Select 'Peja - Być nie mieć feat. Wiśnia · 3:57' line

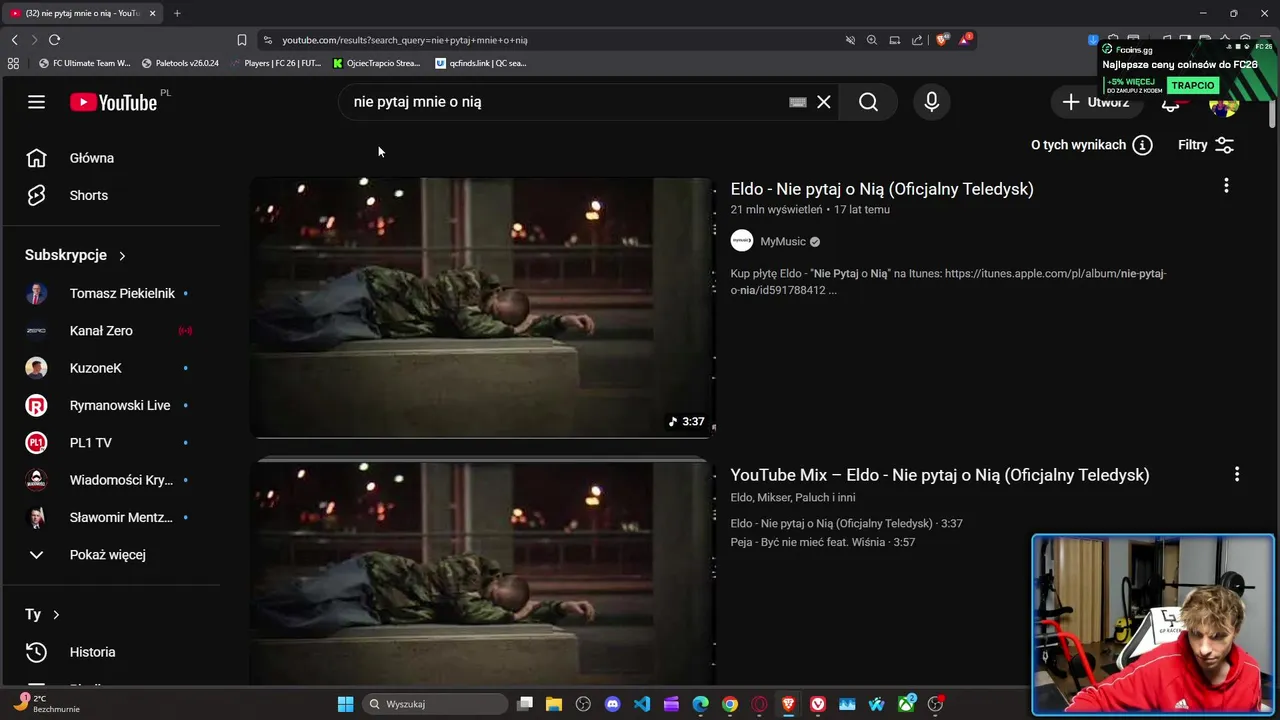click(823, 542)
